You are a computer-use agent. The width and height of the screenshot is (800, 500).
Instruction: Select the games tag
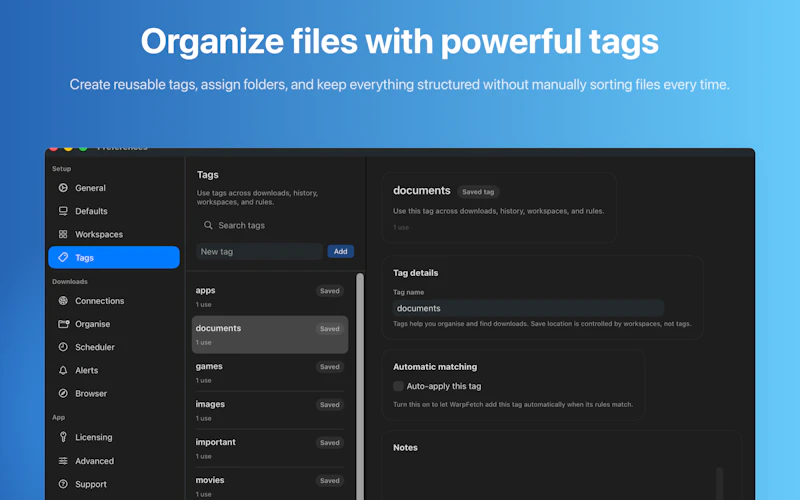[270, 372]
